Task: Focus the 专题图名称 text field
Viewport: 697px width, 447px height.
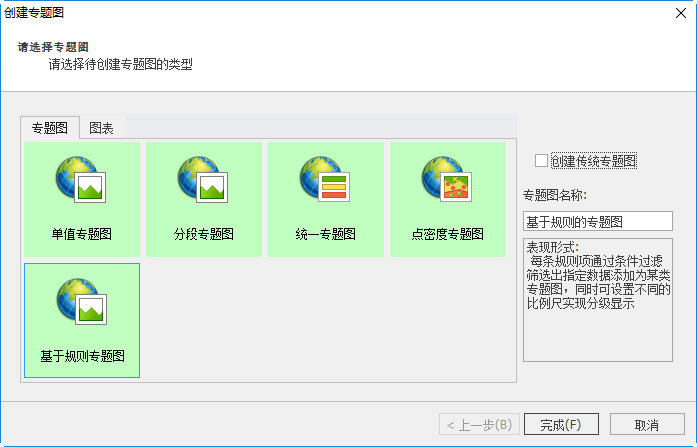Action: [x=597, y=221]
